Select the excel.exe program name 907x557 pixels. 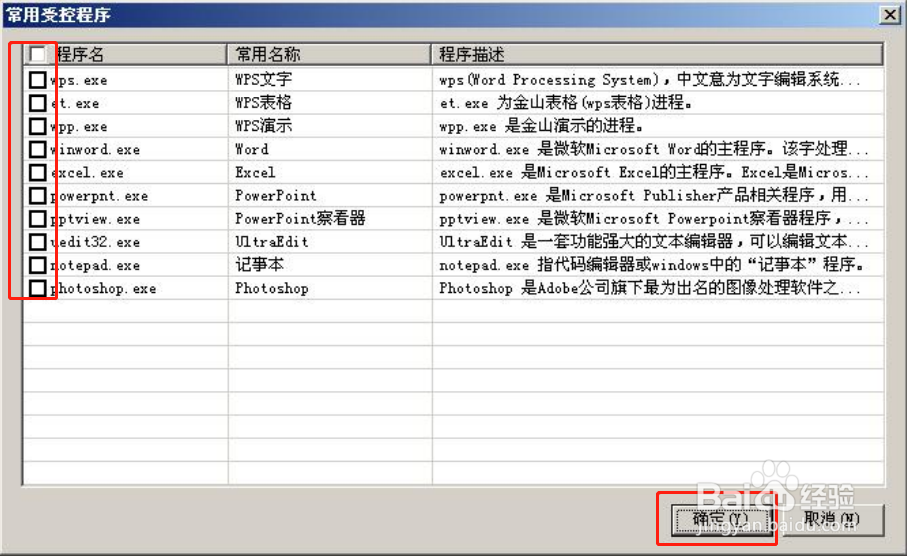pos(87,172)
